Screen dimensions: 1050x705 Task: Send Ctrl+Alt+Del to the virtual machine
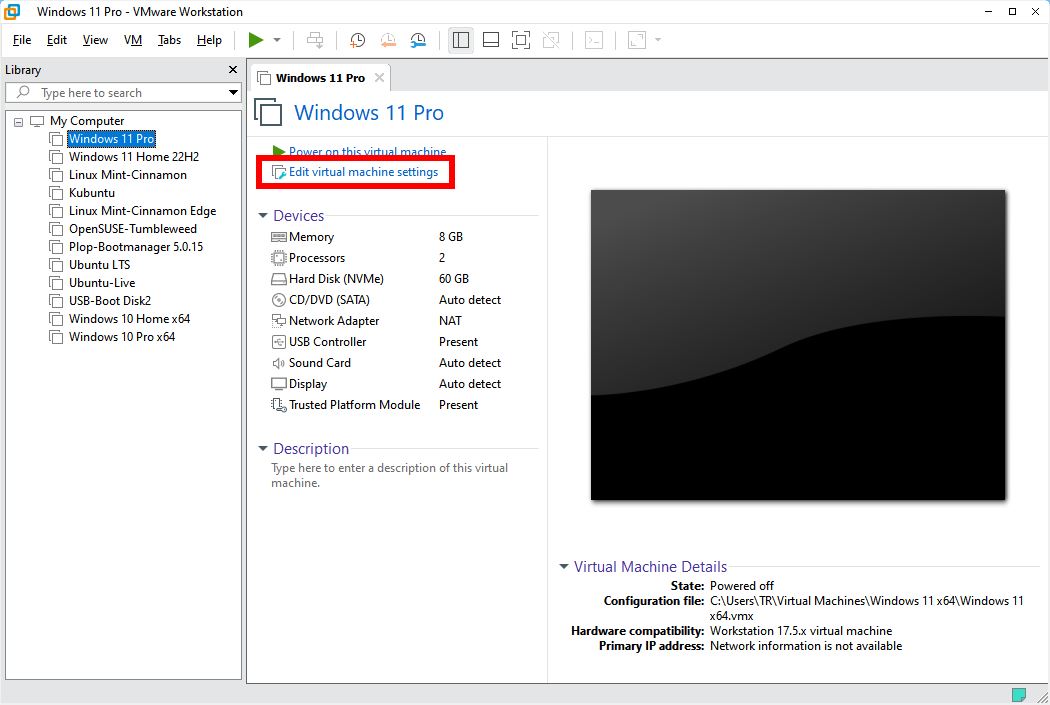coord(315,40)
